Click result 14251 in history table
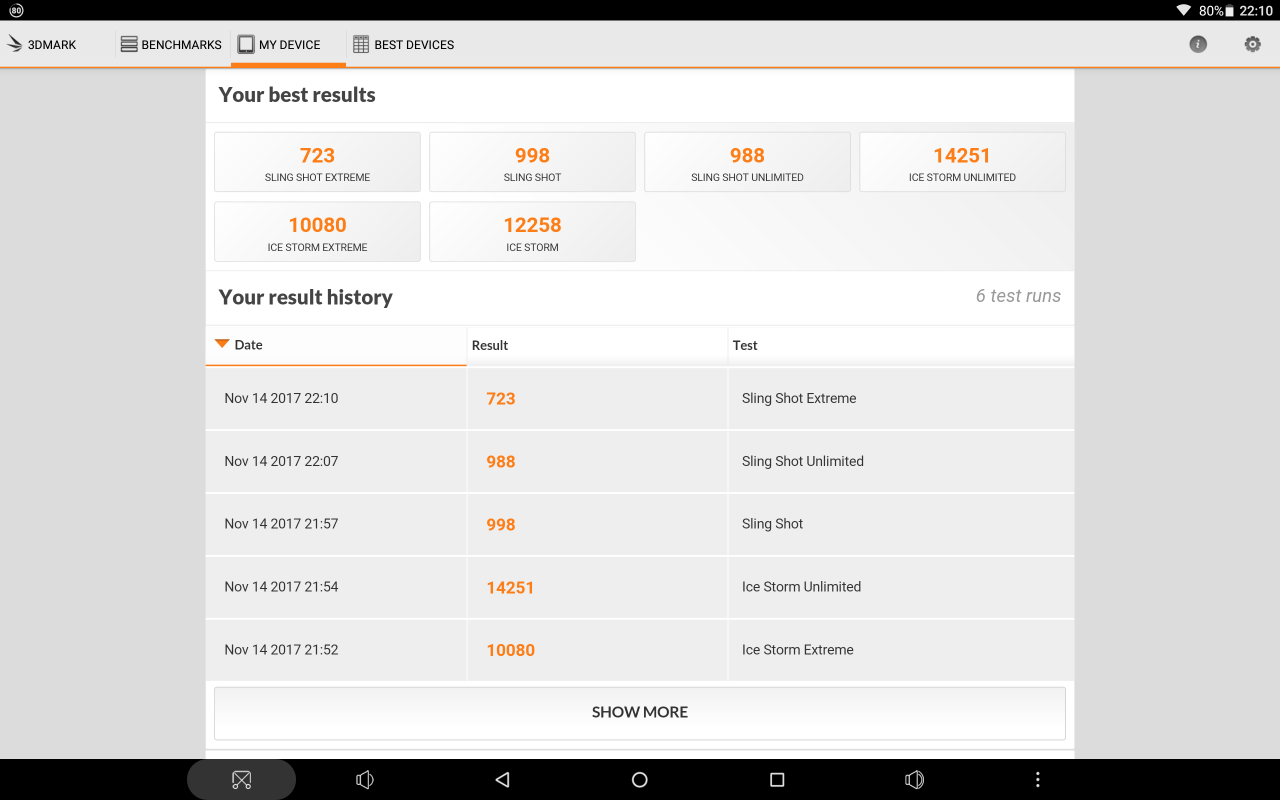Screen dimensions: 1280x800 coord(510,588)
